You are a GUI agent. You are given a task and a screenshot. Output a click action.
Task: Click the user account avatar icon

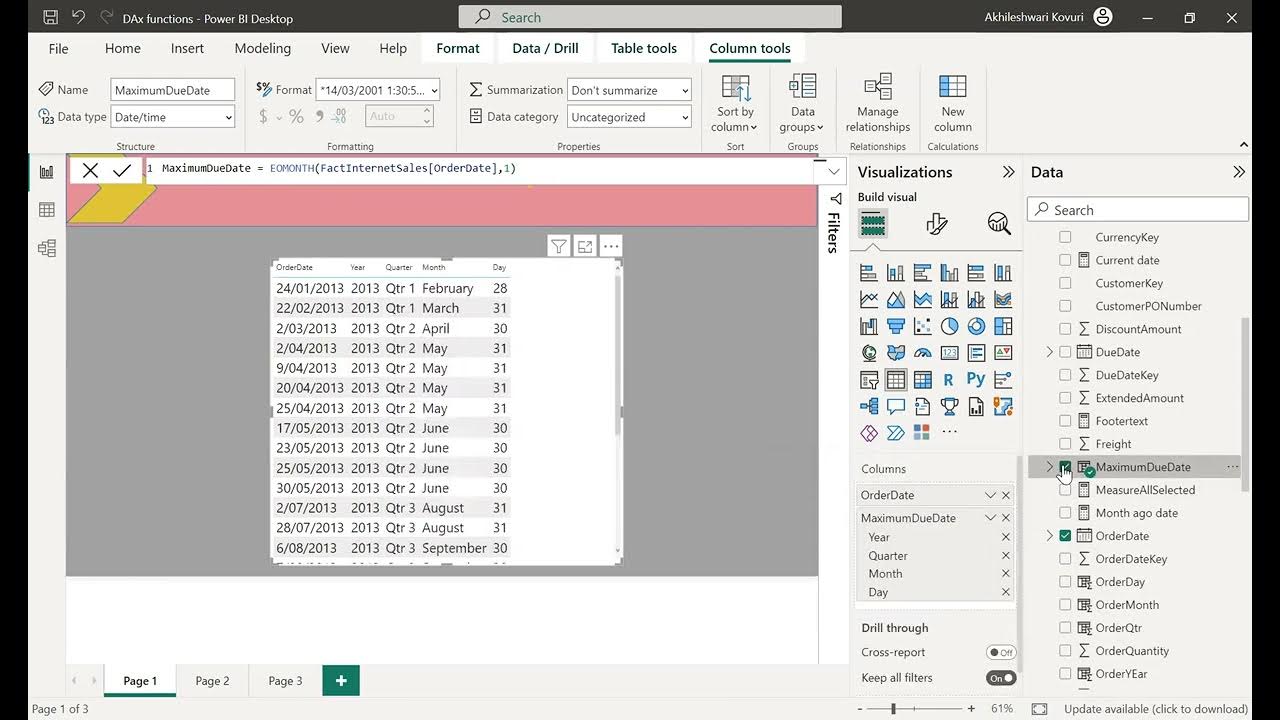point(1103,17)
